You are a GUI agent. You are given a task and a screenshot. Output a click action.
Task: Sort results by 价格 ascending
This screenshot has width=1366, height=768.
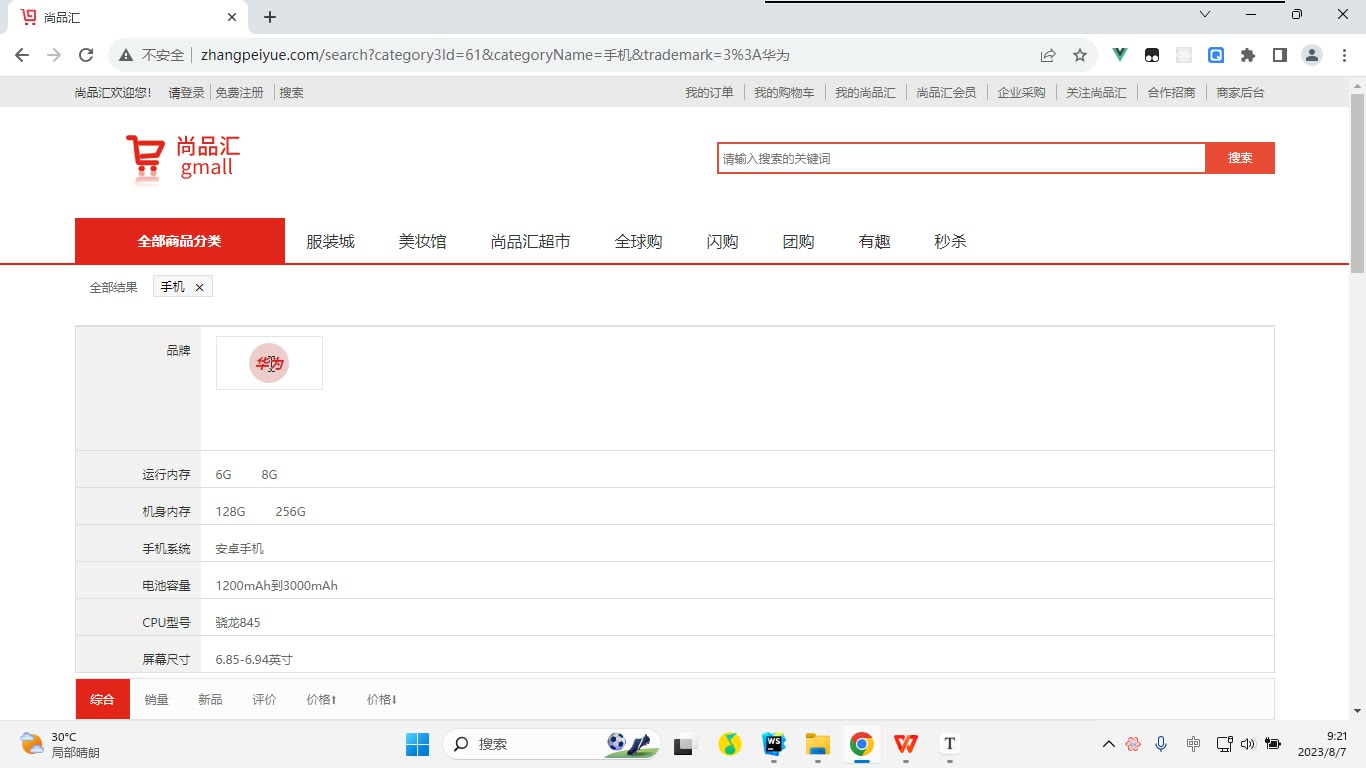pyautogui.click(x=321, y=700)
